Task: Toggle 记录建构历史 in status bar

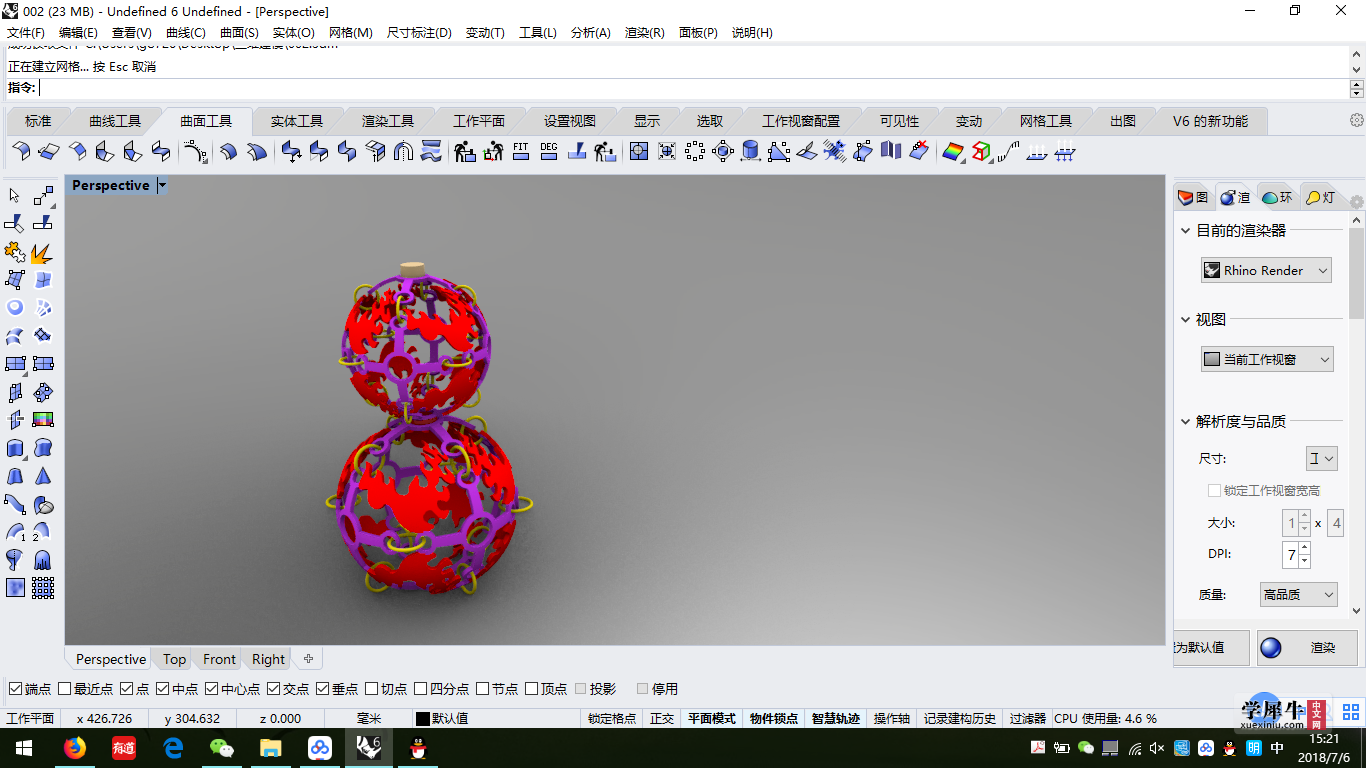Action: point(960,718)
